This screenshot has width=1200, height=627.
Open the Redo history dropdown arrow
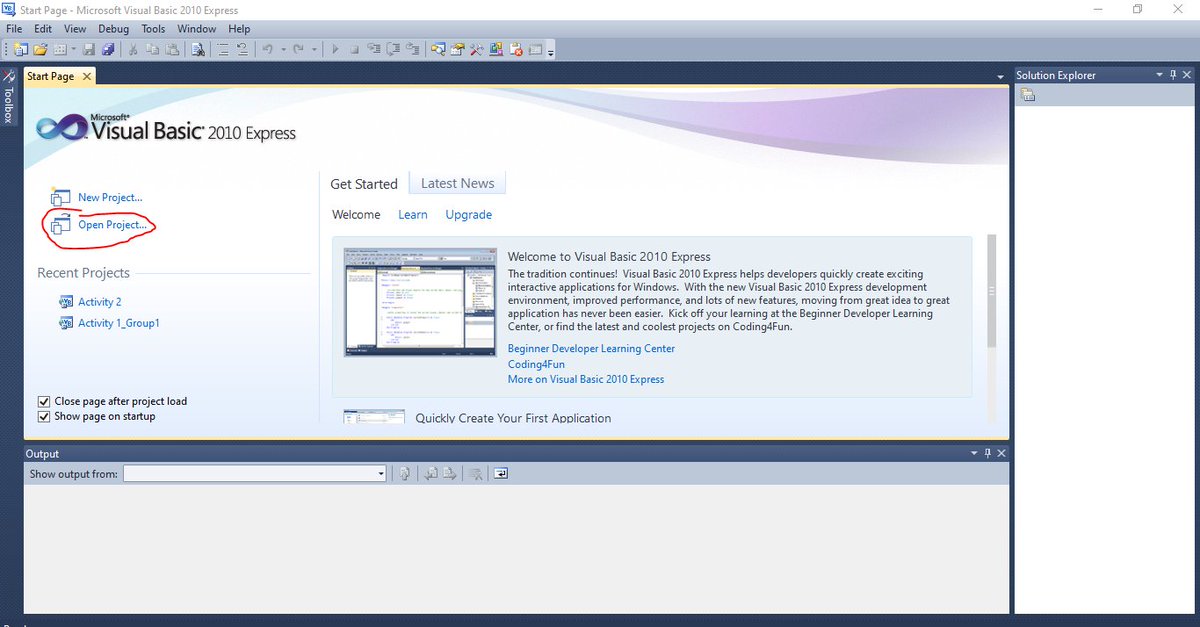pos(314,49)
